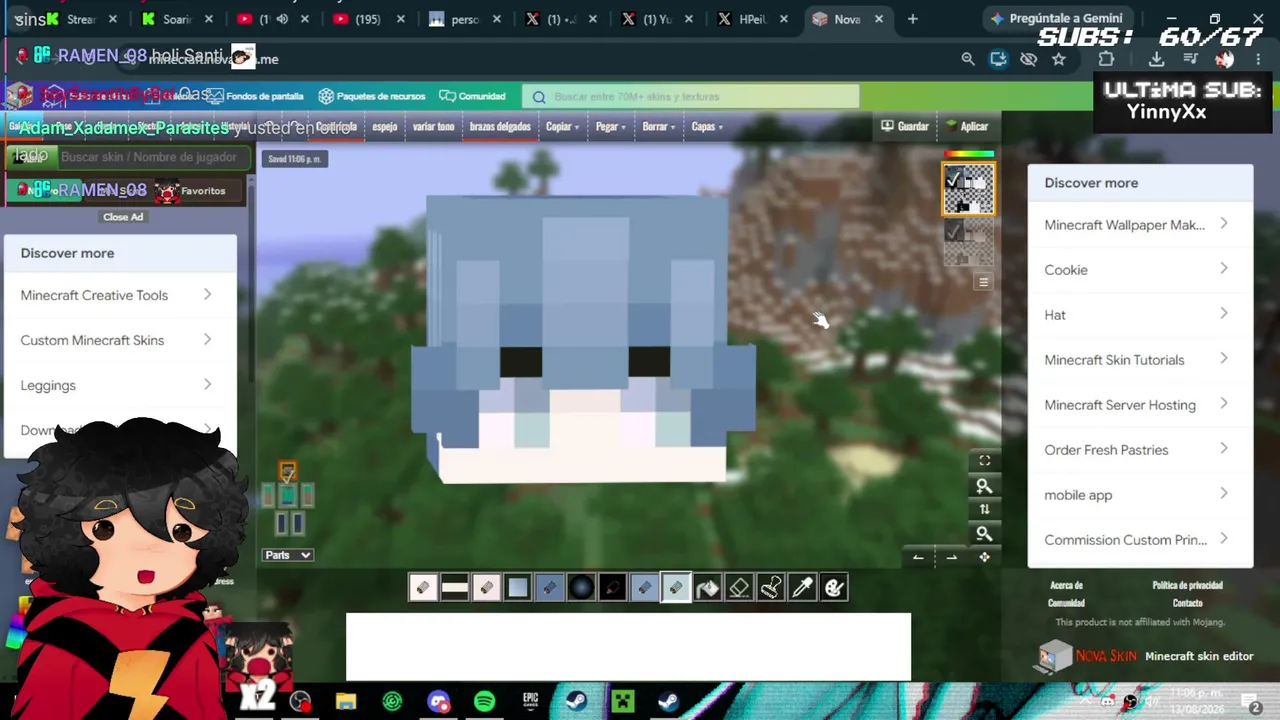Open Paquetes de recursos menu
1280x720 pixels.
tap(372, 96)
